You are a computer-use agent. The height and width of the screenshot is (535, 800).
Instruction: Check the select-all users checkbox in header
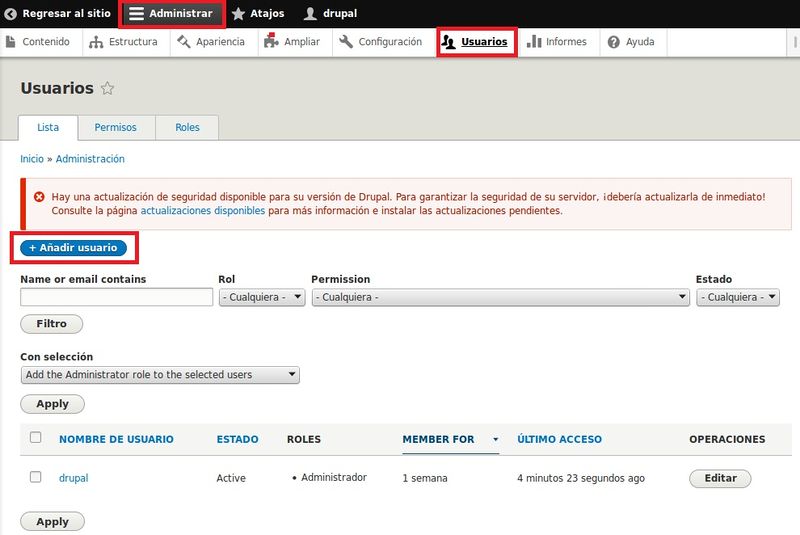click(x=36, y=438)
